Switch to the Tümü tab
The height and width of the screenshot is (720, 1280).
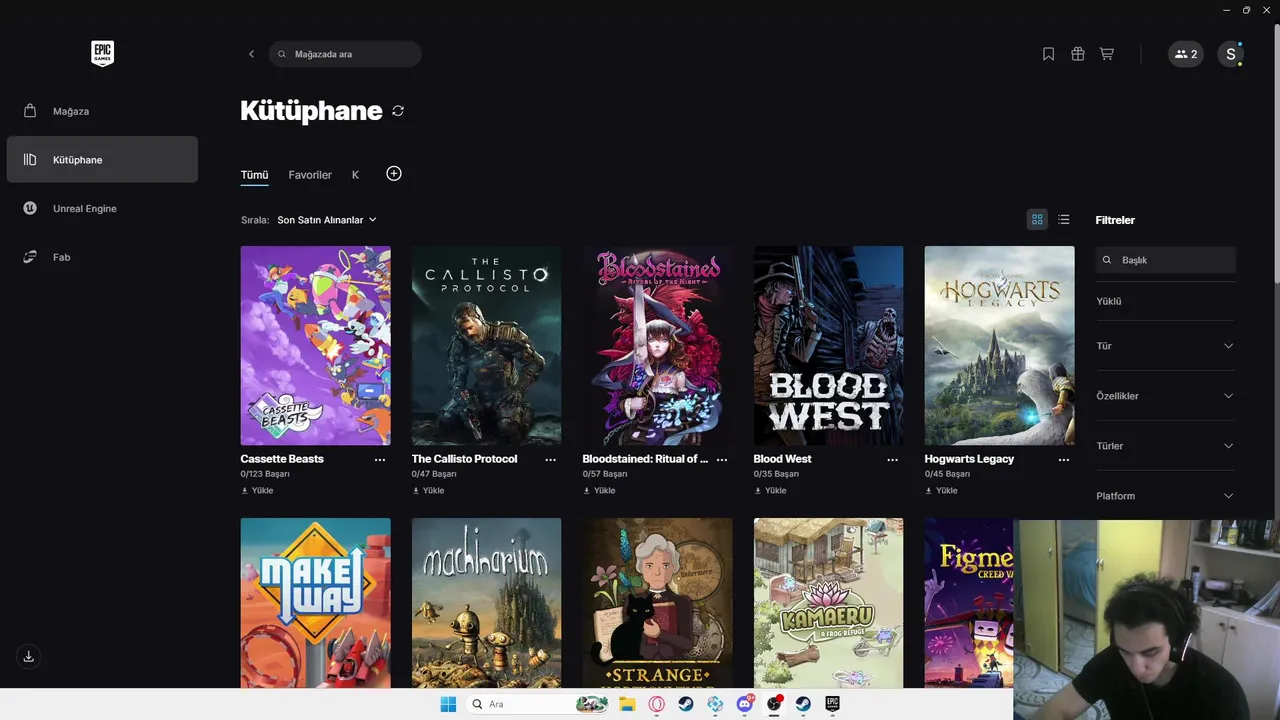[x=254, y=175]
